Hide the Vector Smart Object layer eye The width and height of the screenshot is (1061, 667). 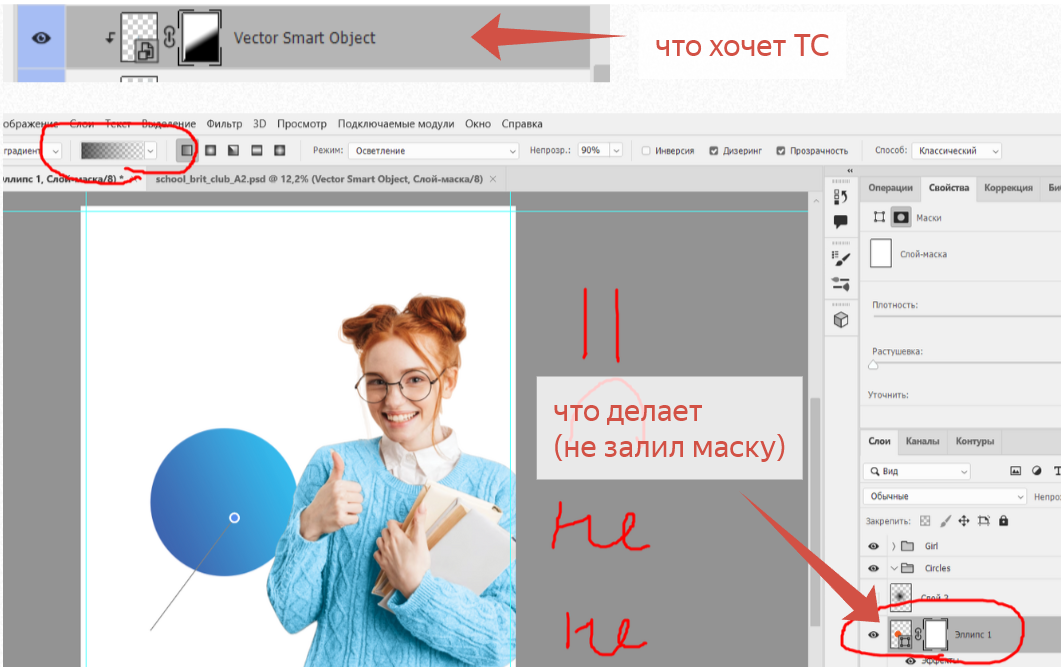[41, 38]
